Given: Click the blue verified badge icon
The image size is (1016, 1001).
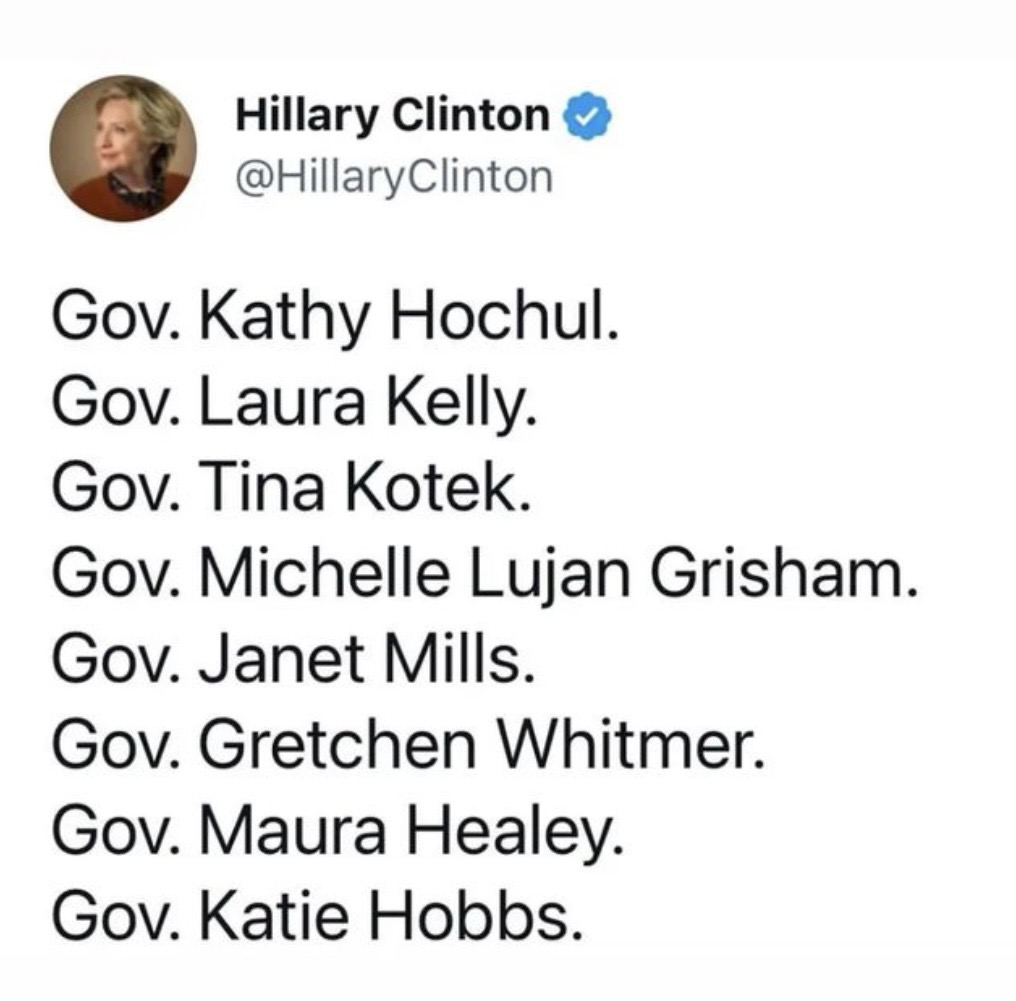Looking at the screenshot, I should click(588, 116).
